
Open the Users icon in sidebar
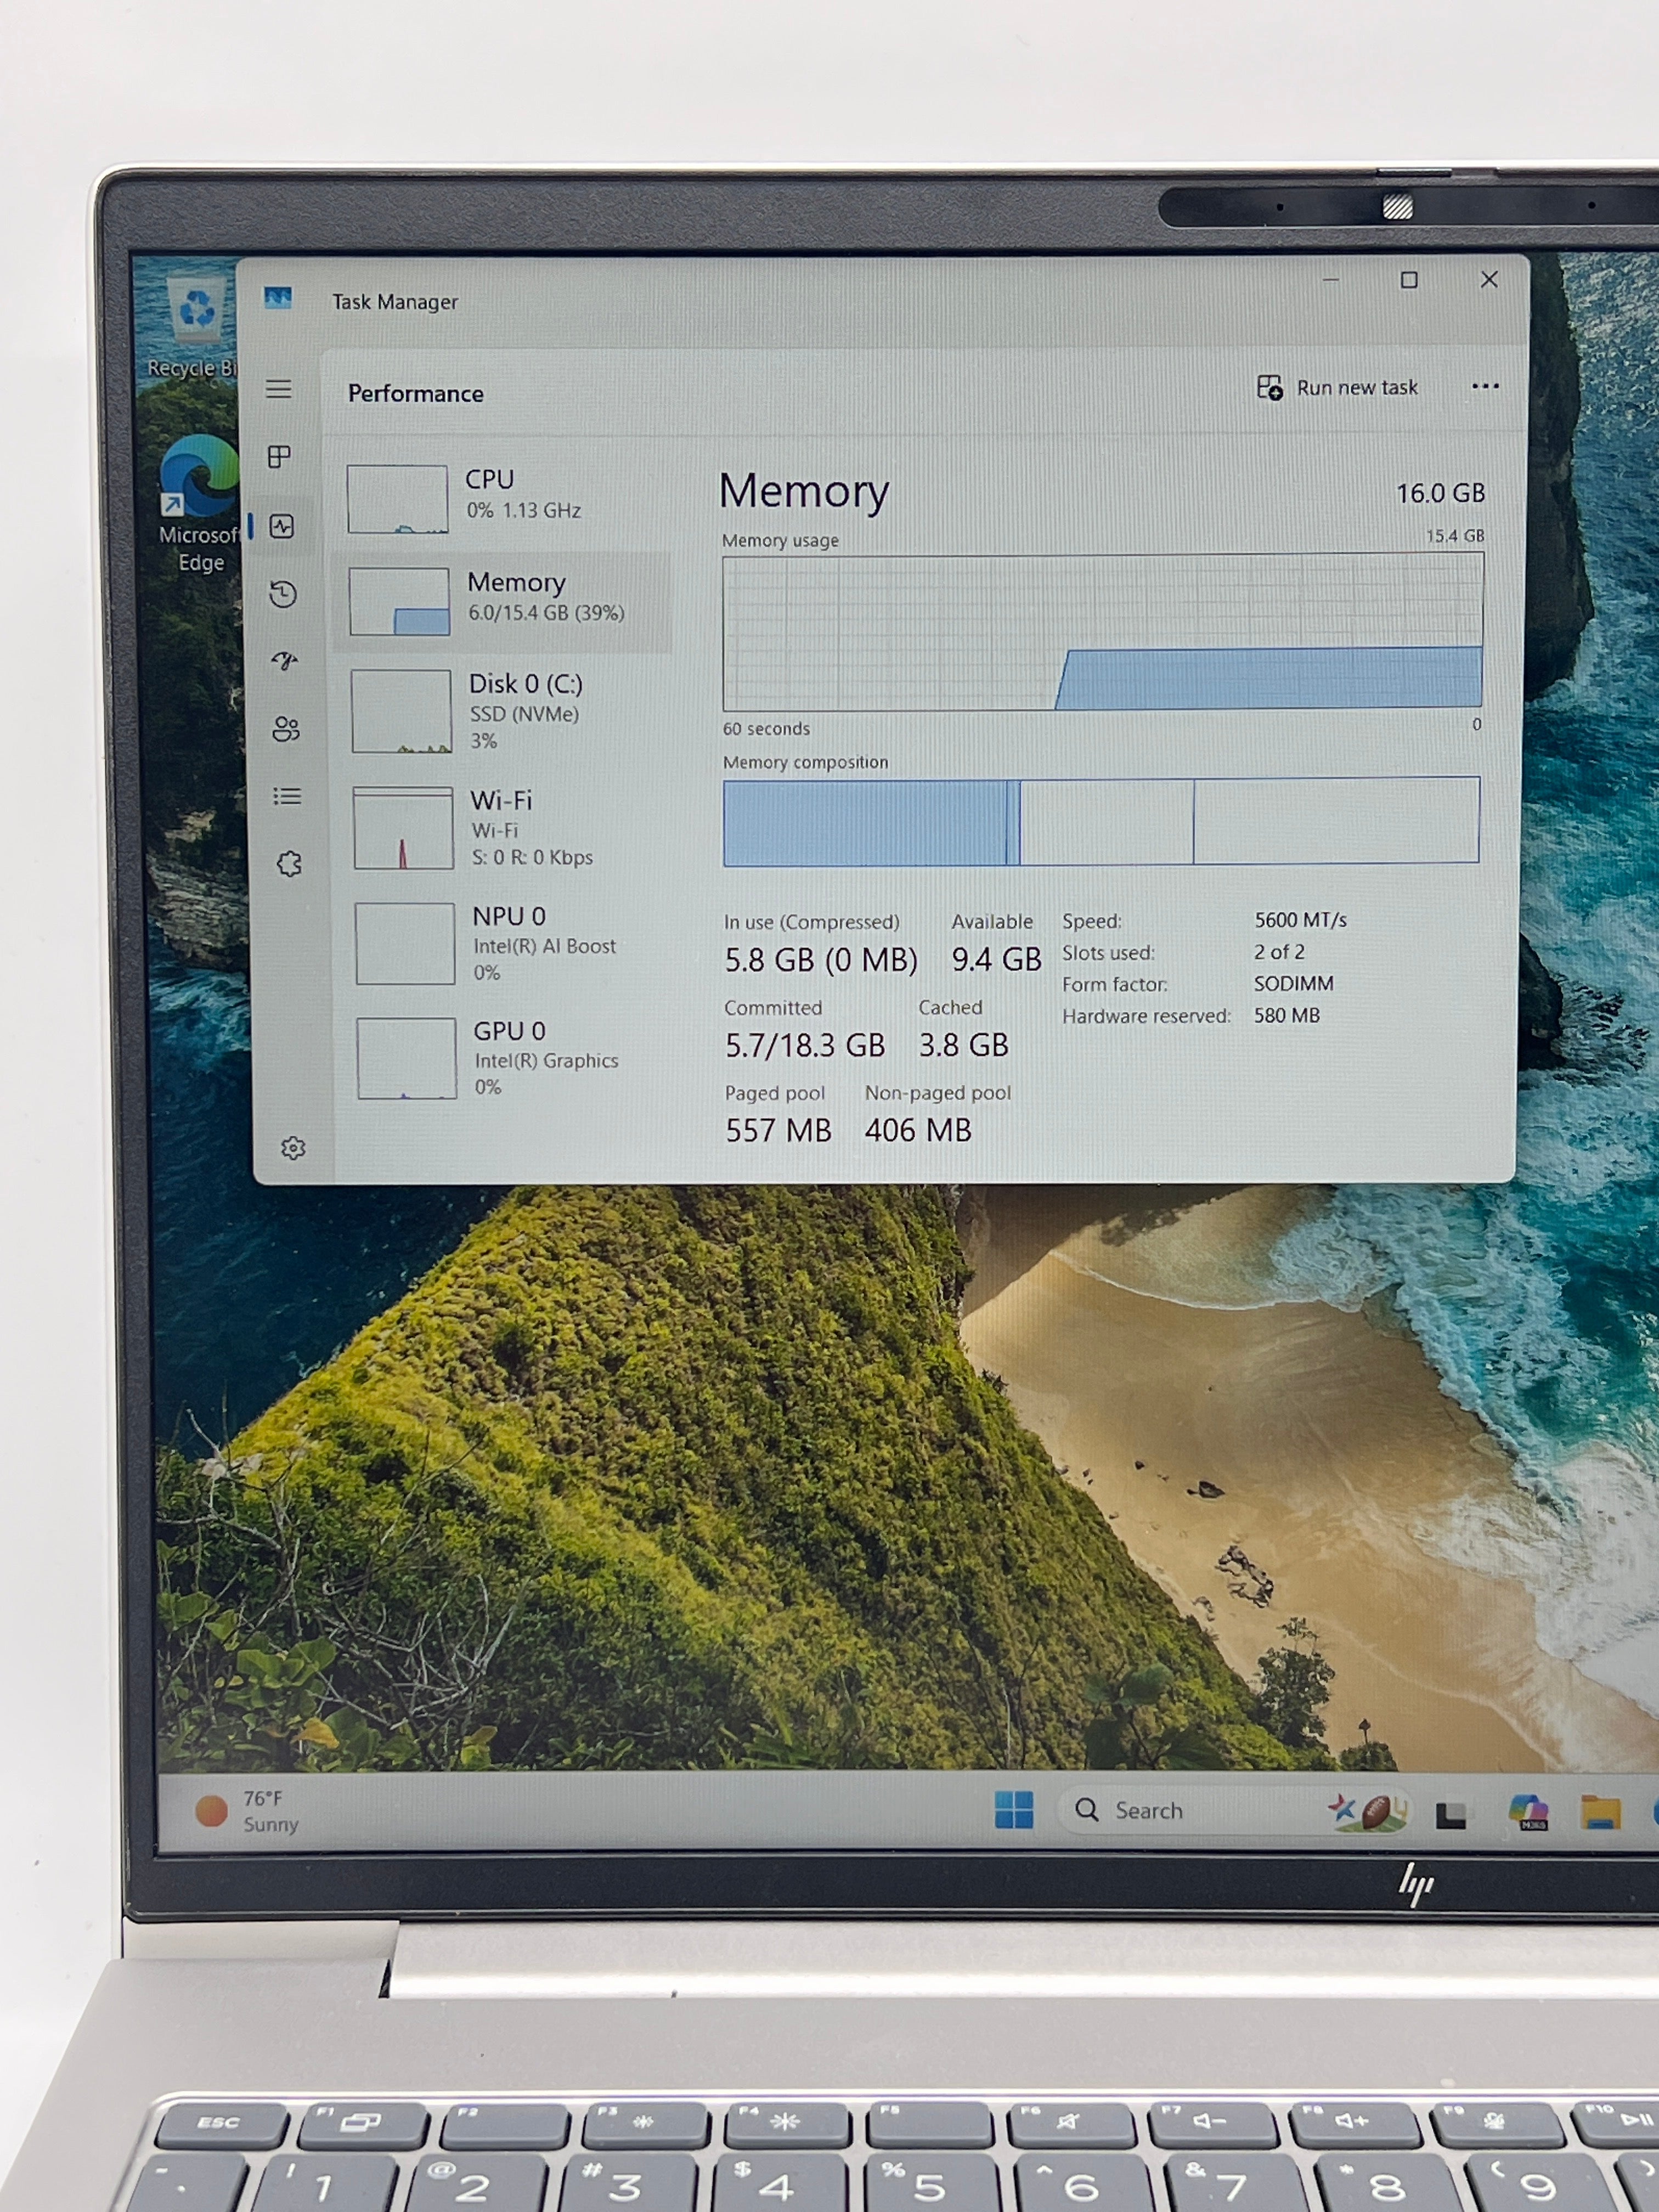point(286,729)
